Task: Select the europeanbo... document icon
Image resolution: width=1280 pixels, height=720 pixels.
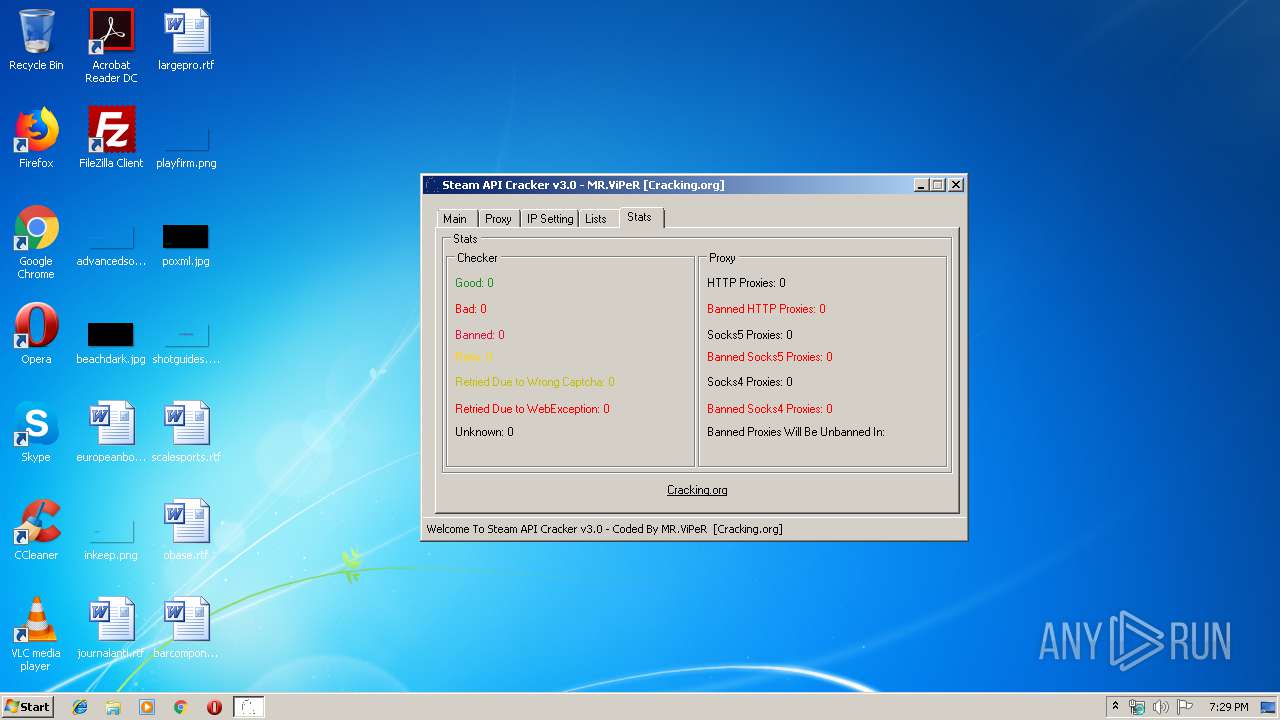Action: tap(111, 432)
